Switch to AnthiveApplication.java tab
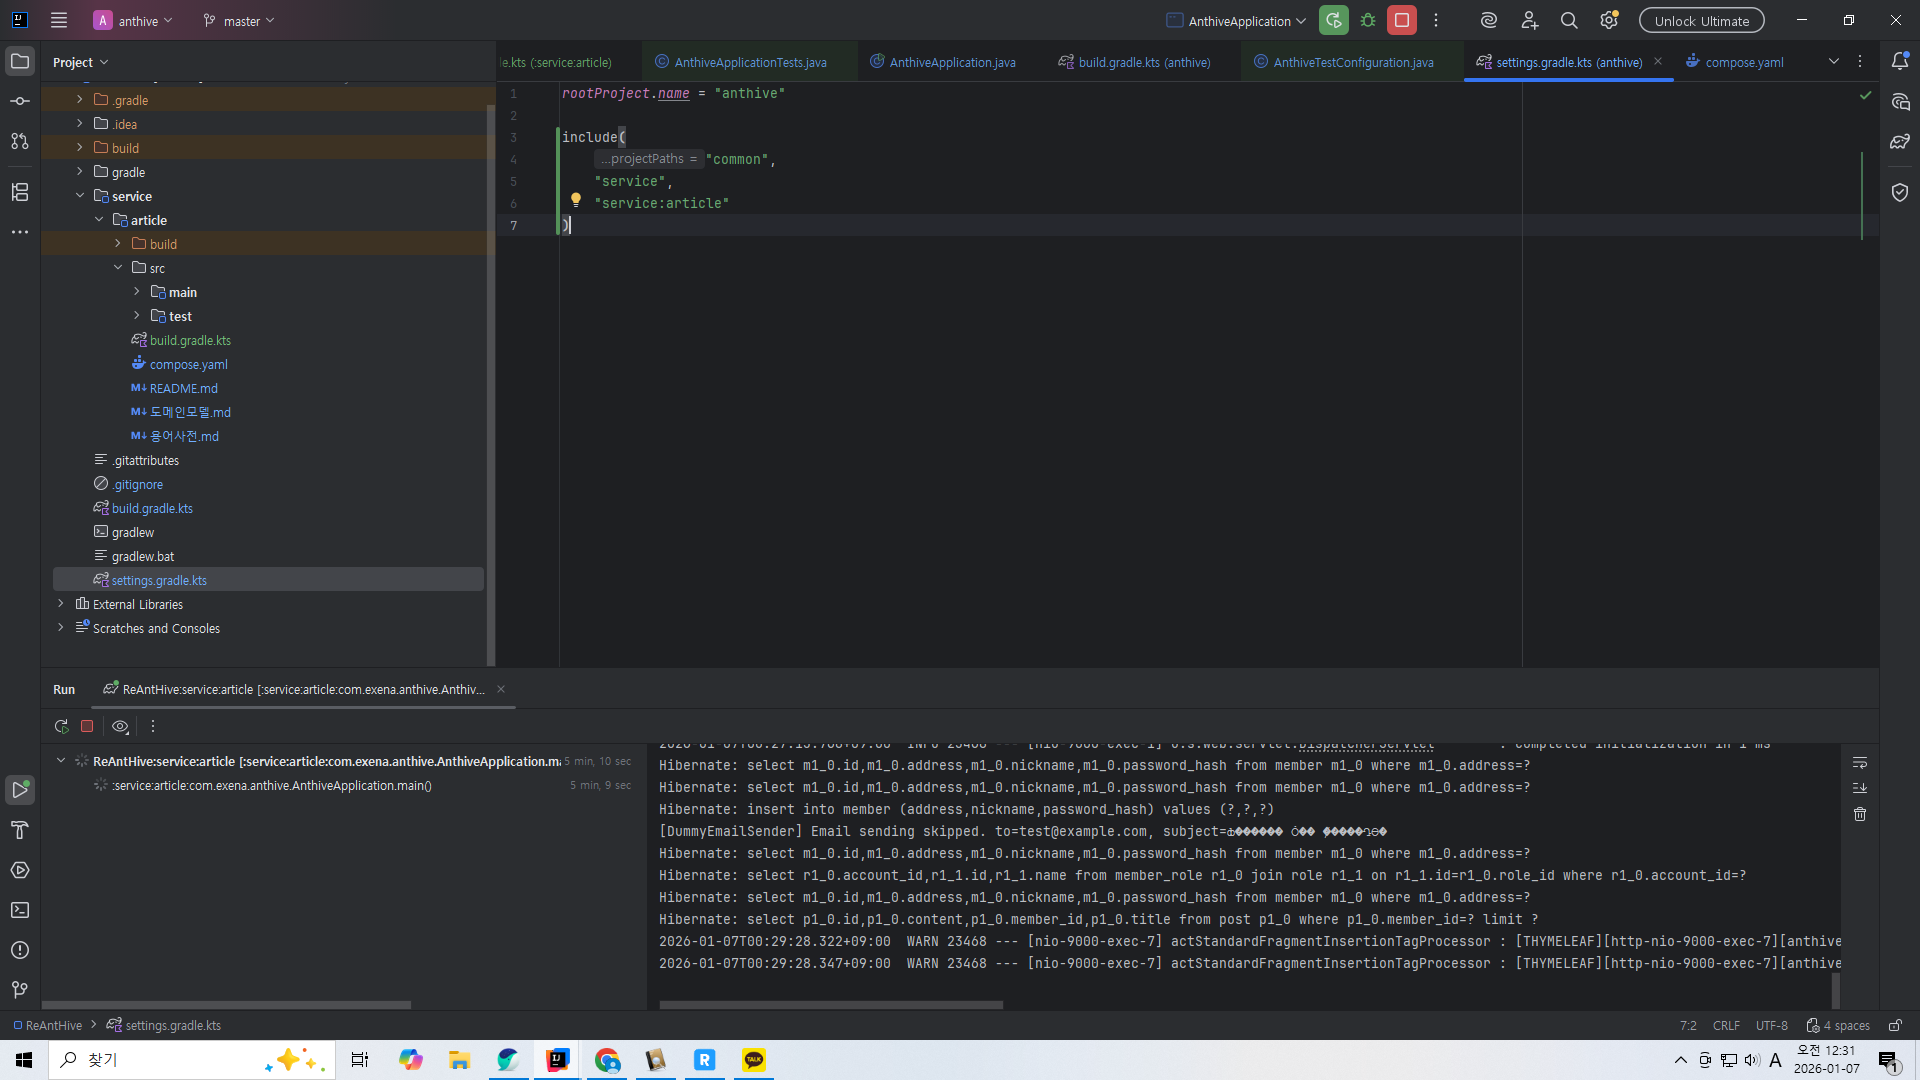This screenshot has height=1080, width=1920. click(951, 62)
